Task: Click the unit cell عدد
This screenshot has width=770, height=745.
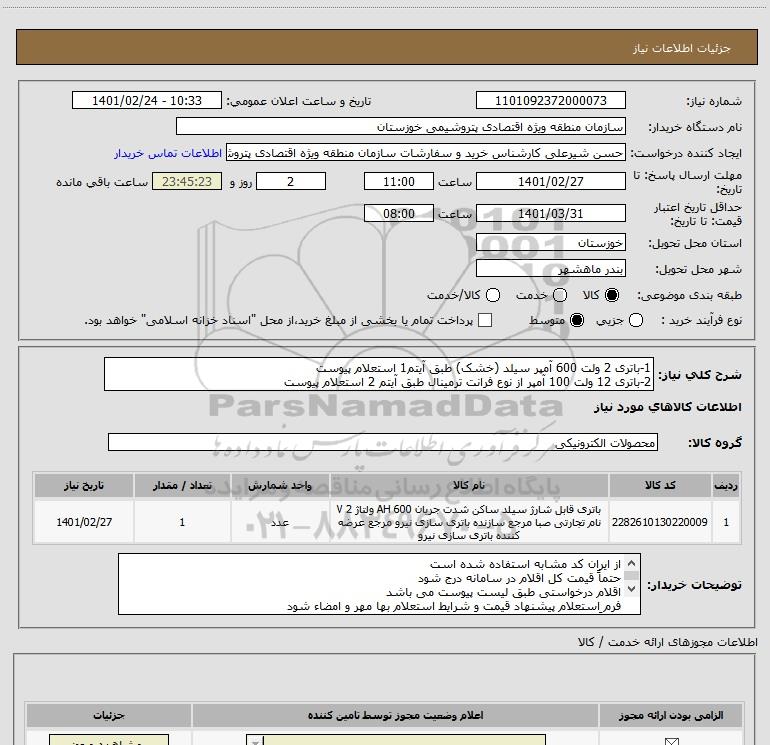Action: point(280,522)
